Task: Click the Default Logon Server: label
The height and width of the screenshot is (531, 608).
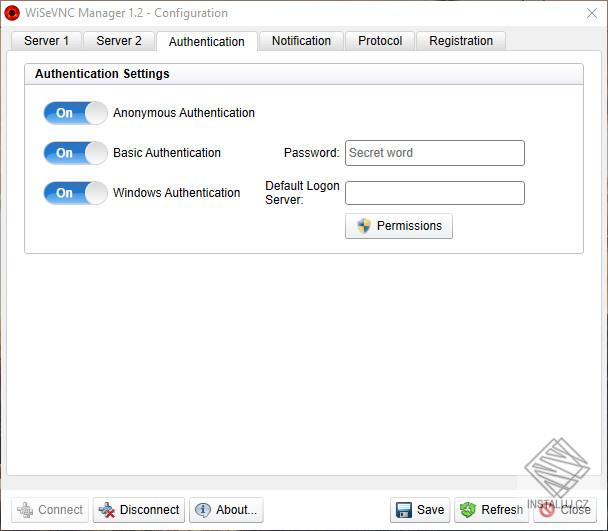Action: [x=302, y=193]
